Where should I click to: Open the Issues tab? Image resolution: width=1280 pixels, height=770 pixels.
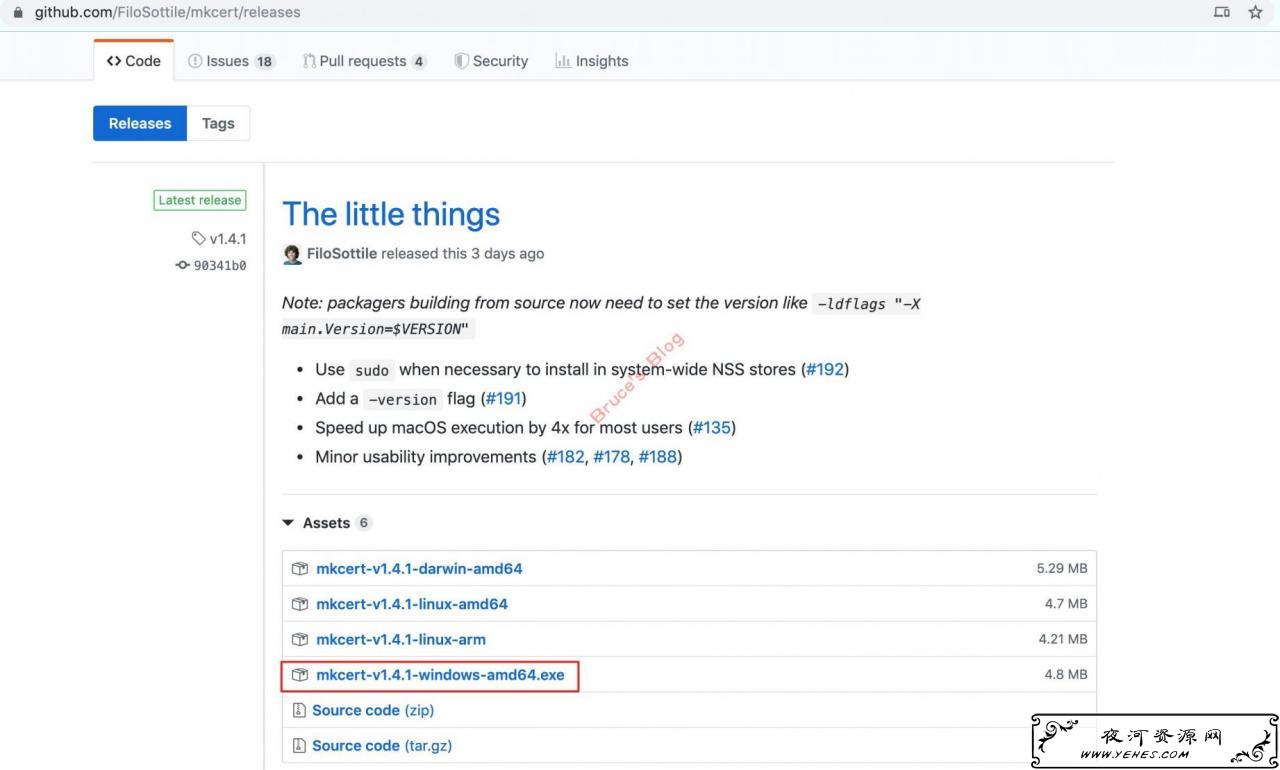(x=231, y=61)
